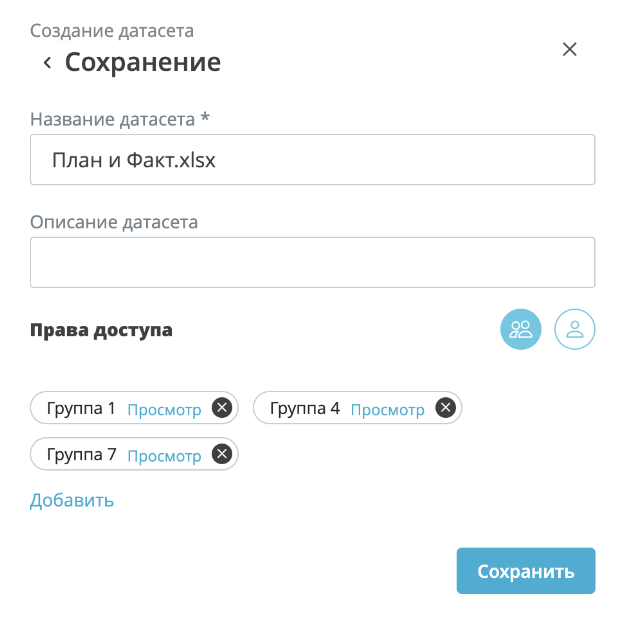Screen dimensions: 622x626
Task: Select the Группа 4 chip label
Action: (305, 408)
